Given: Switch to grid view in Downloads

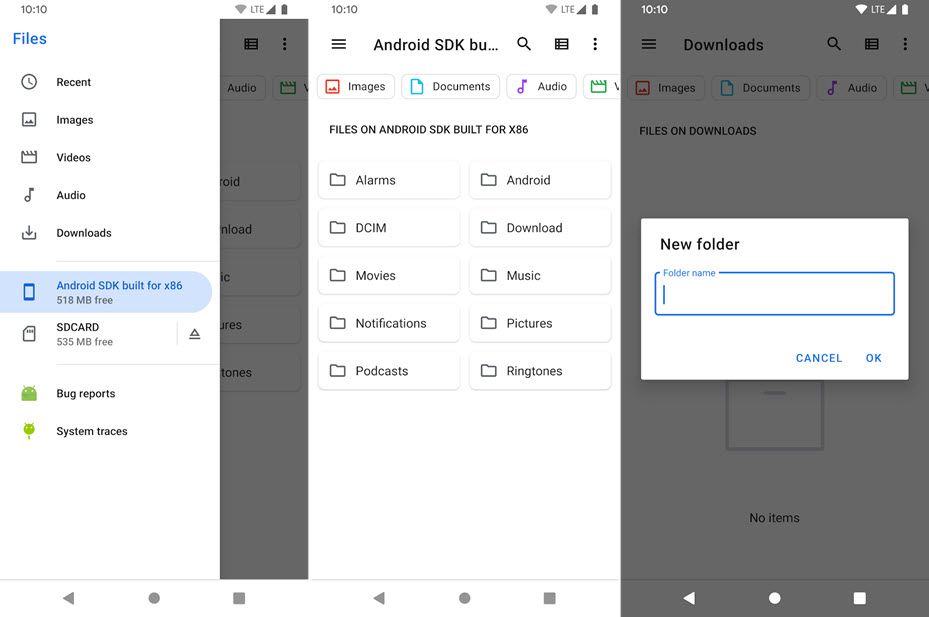Looking at the screenshot, I should pyautogui.click(x=874, y=45).
